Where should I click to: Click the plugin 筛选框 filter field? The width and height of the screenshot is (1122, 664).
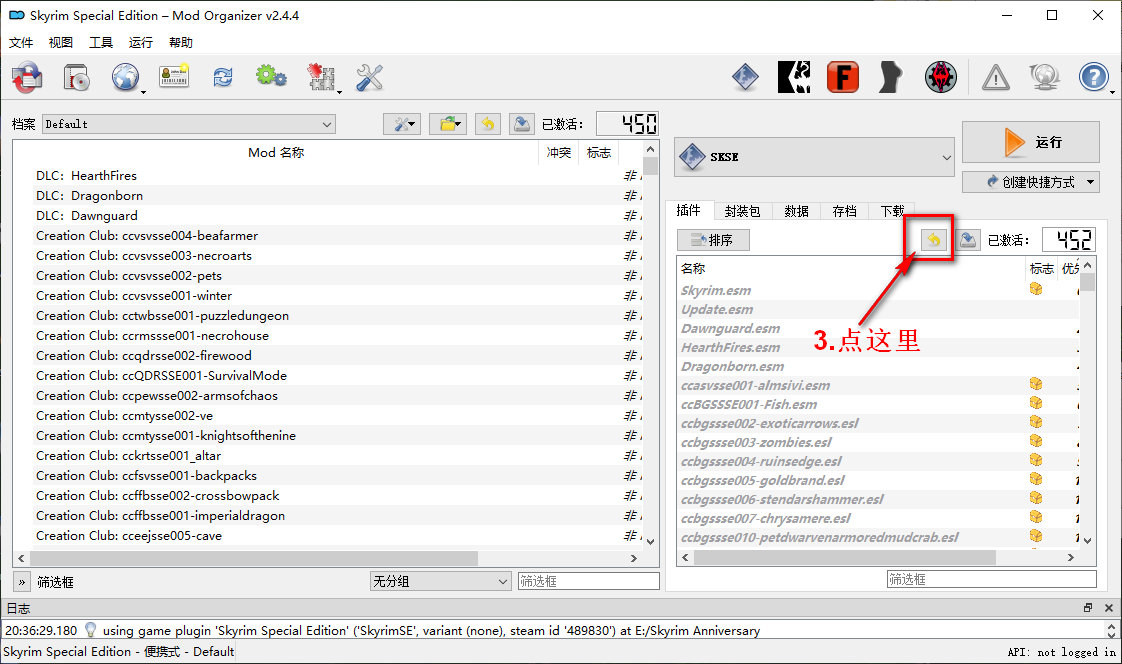click(991, 579)
